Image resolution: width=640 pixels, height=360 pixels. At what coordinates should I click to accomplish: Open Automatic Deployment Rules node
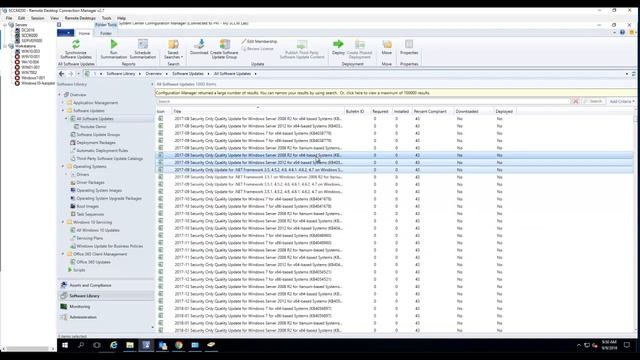pyautogui.click(x=102, y=151)
